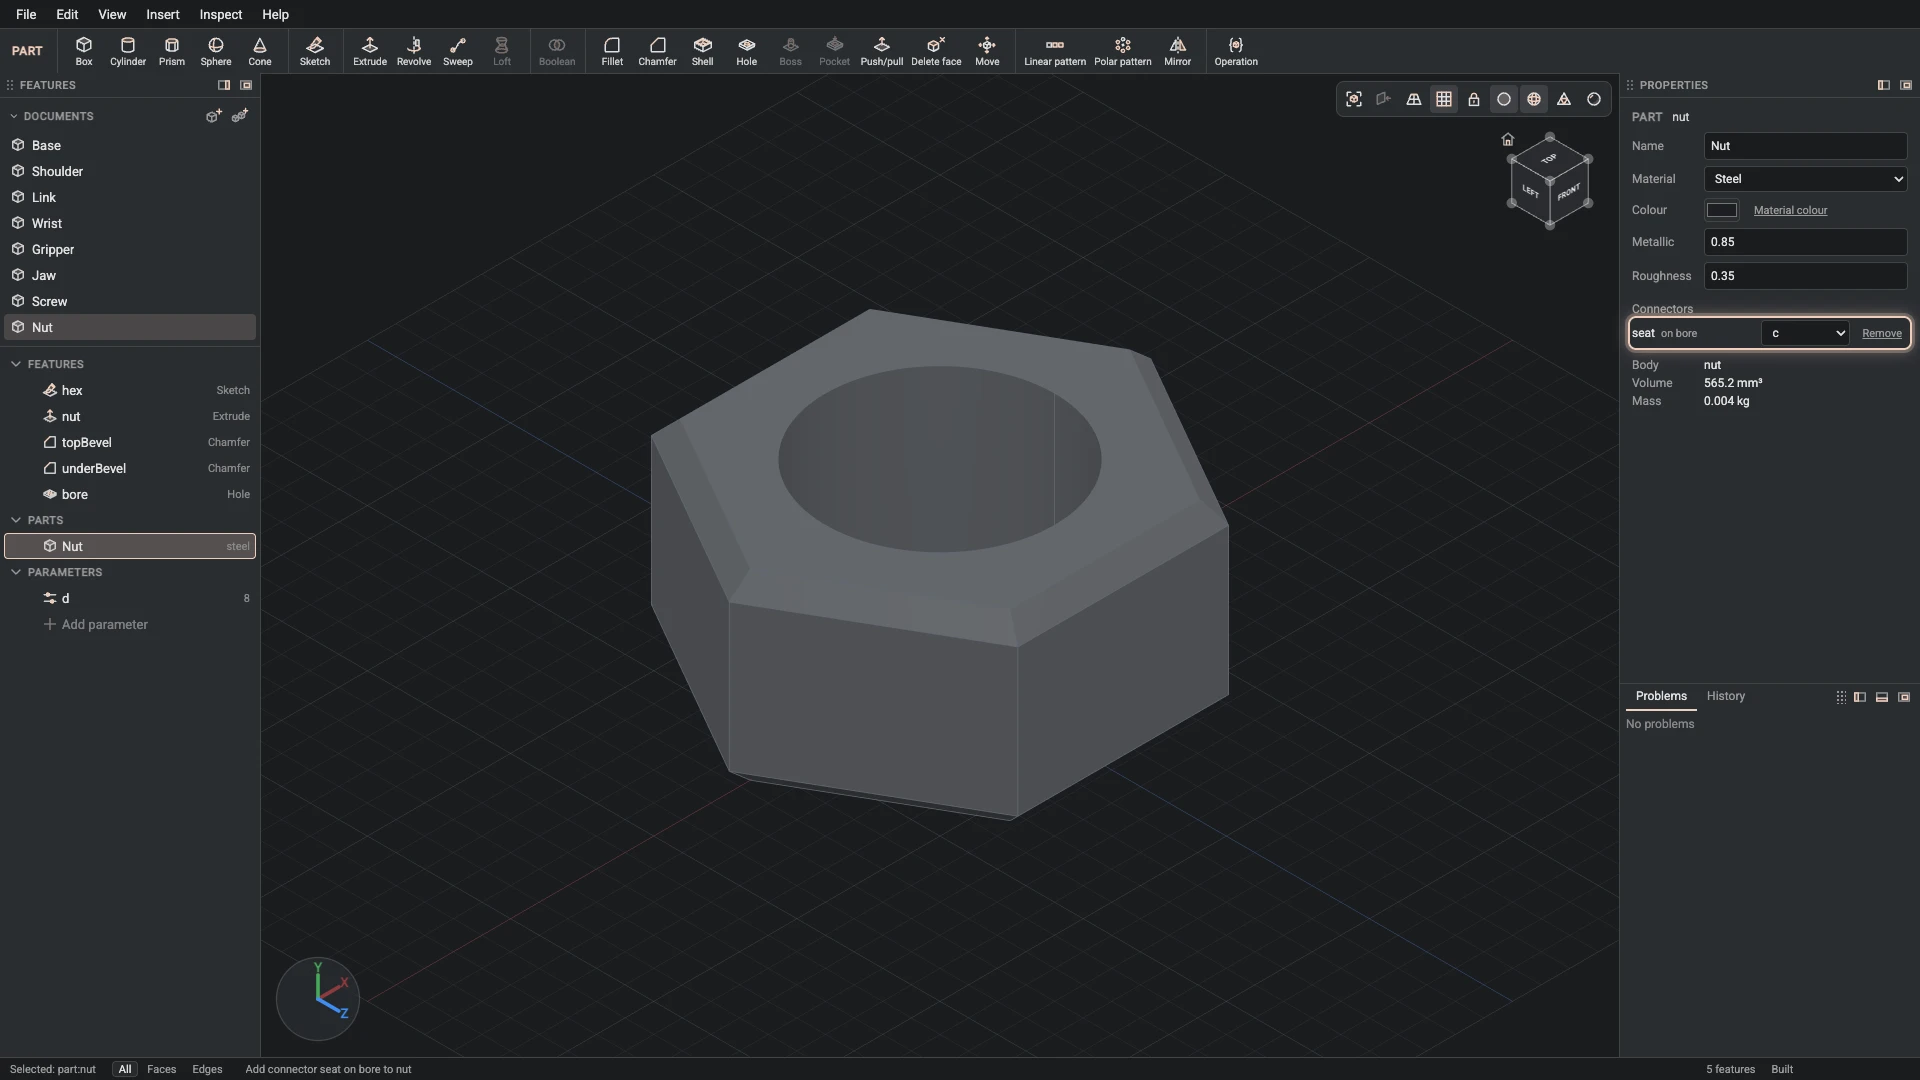Open the connector type dropdown
1920x1080 pixels.
coord(1805,333)
